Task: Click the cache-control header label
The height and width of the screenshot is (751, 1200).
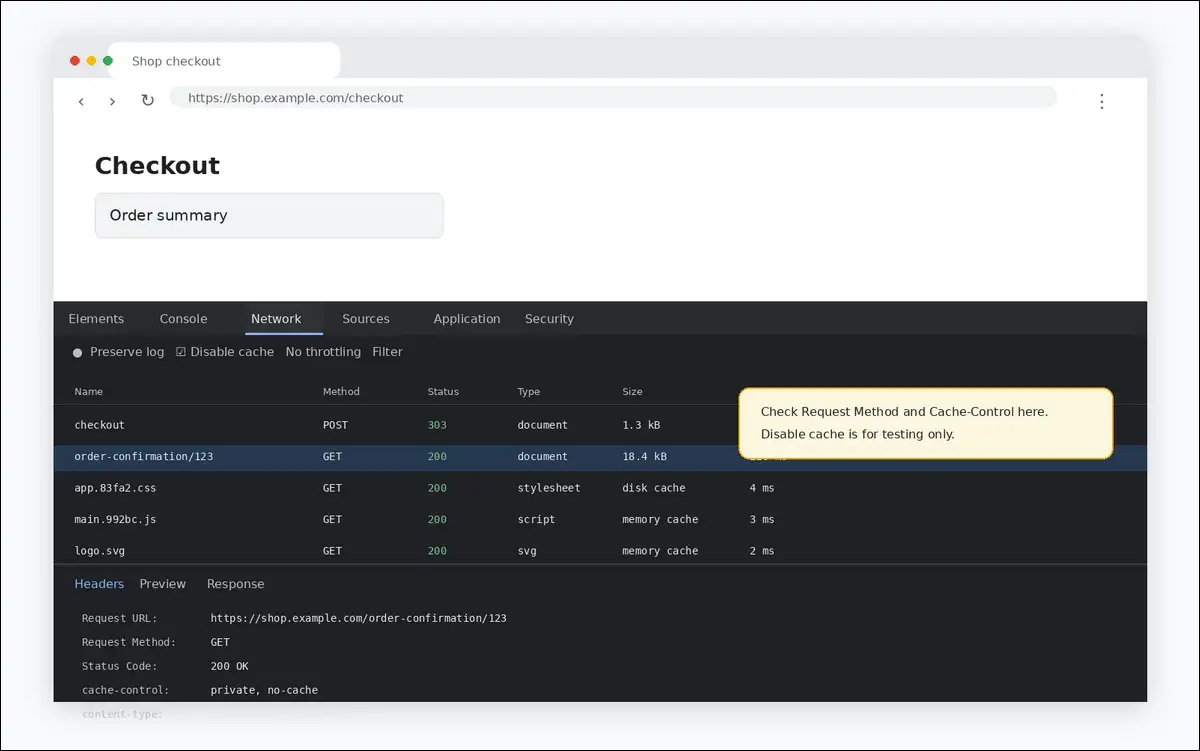Action: point(125,690)
